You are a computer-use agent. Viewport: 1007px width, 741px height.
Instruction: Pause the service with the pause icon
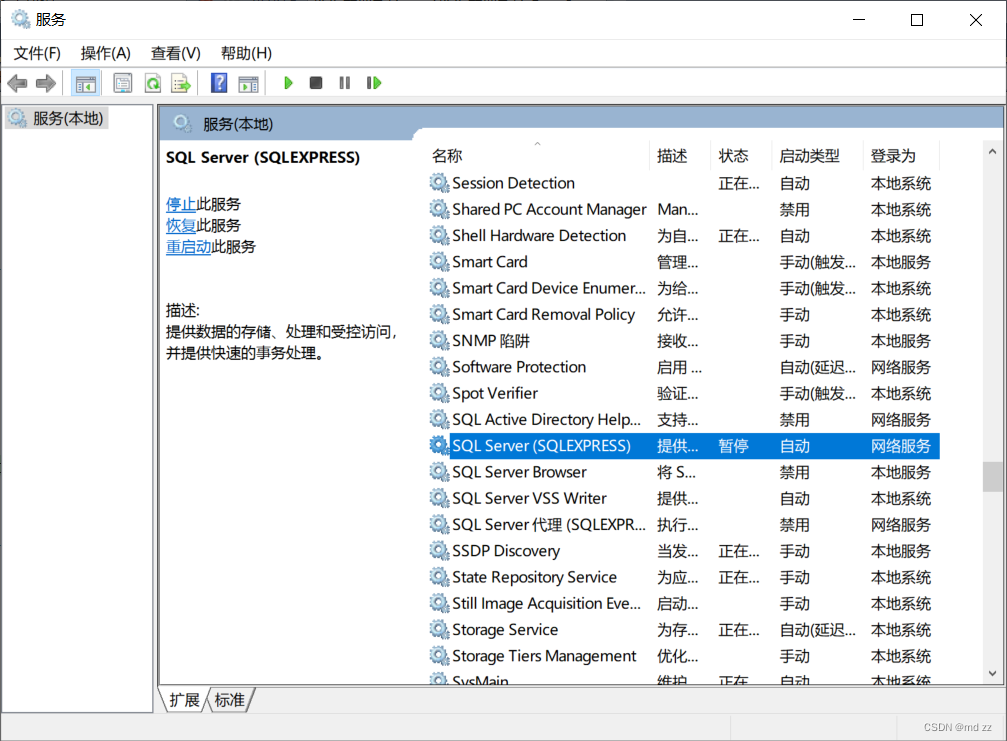point(344,82)
